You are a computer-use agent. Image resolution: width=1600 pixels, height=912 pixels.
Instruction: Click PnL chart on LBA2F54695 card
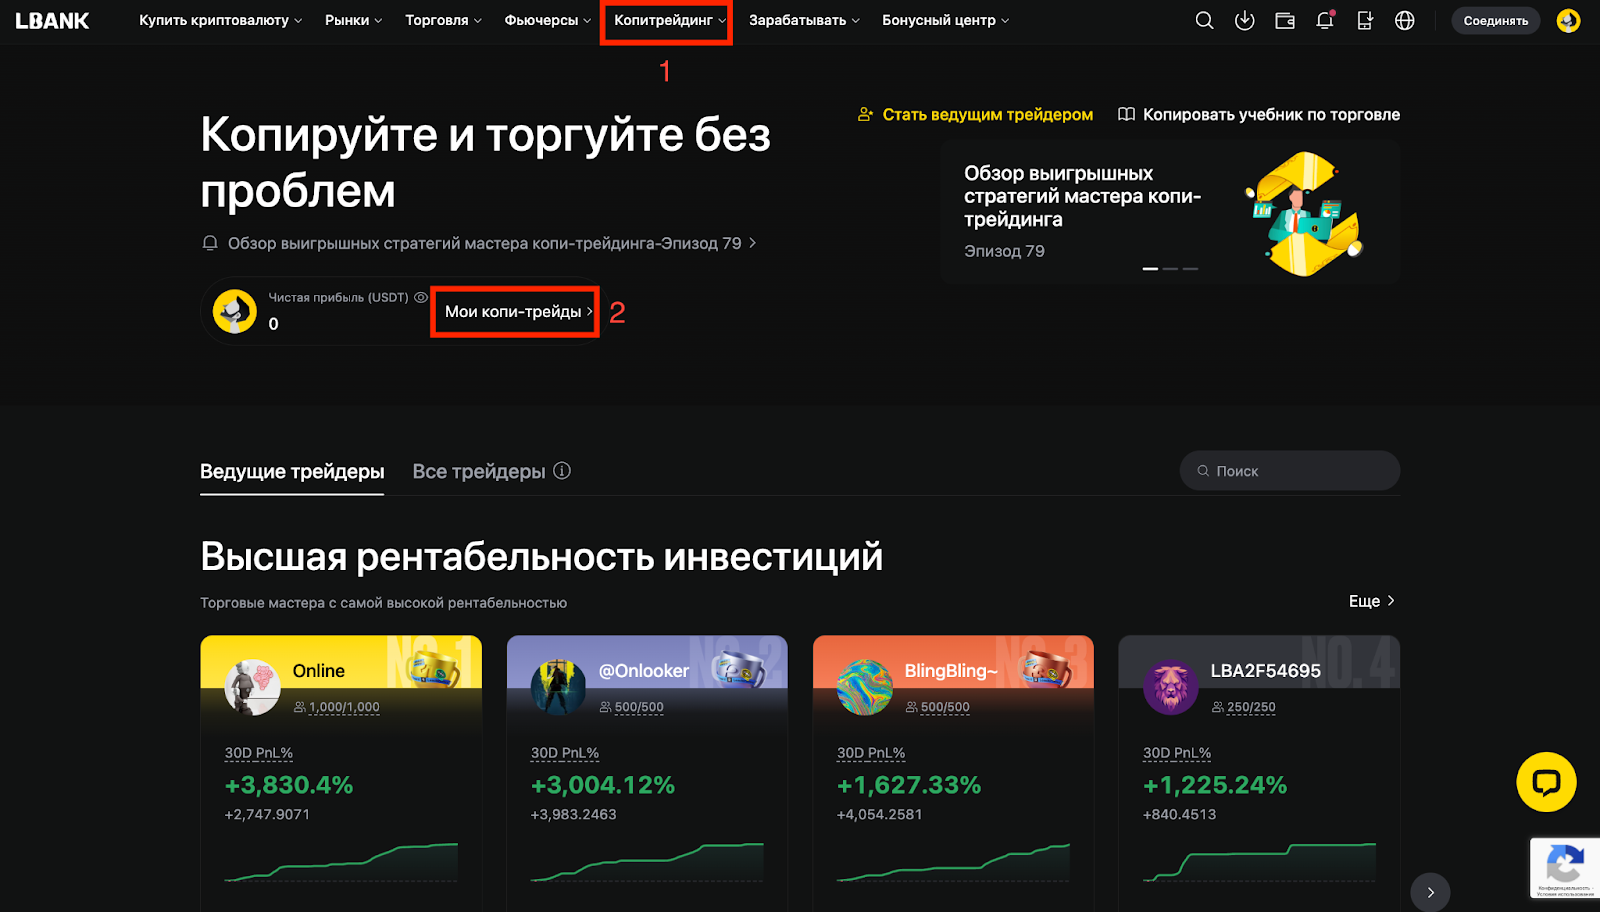(x=1259, y=862)
